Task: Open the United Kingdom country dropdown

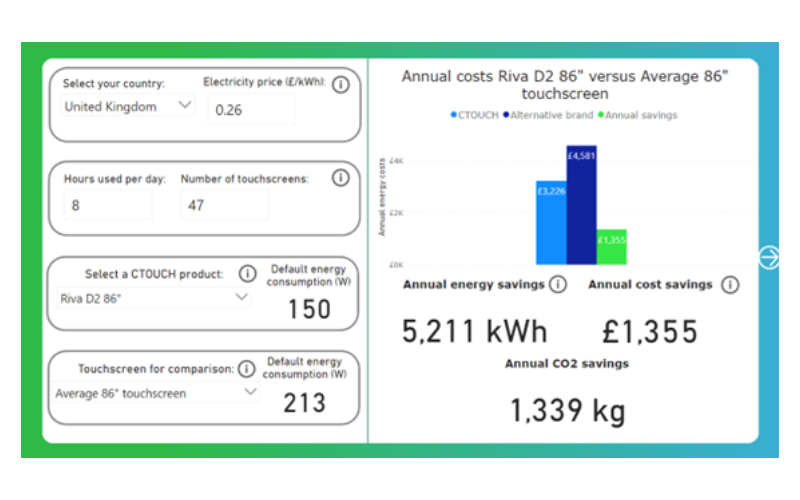Action: [128, 106]
